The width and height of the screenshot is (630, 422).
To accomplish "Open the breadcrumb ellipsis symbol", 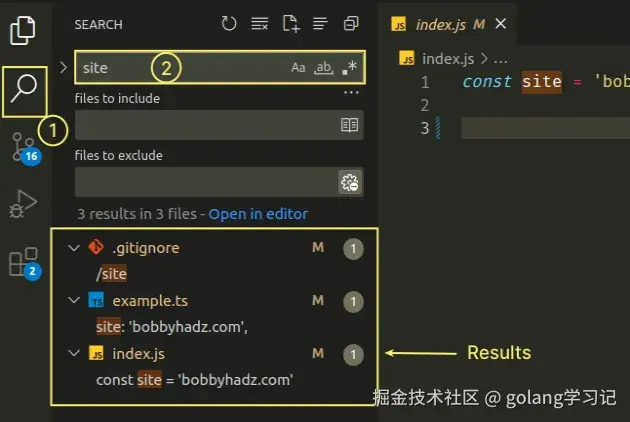I will click(500, 61).
